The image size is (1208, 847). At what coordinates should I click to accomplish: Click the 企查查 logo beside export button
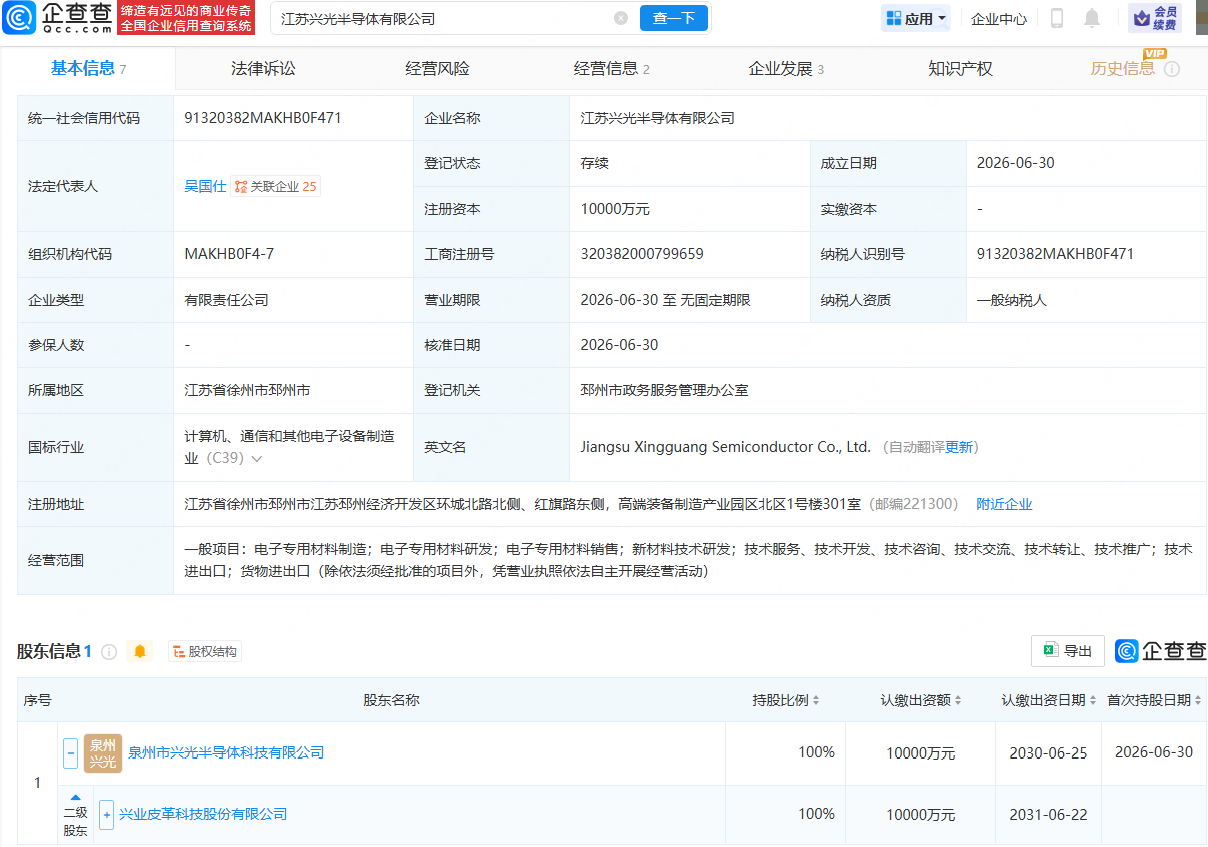1161,651
